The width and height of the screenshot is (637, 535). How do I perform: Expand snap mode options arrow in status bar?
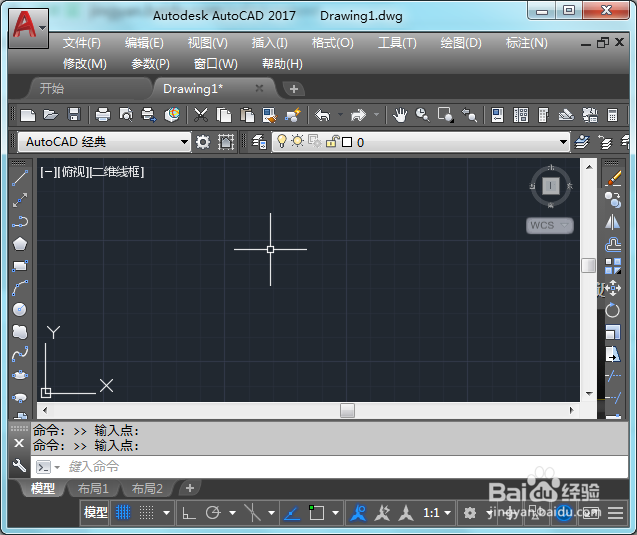pos(166,513)
